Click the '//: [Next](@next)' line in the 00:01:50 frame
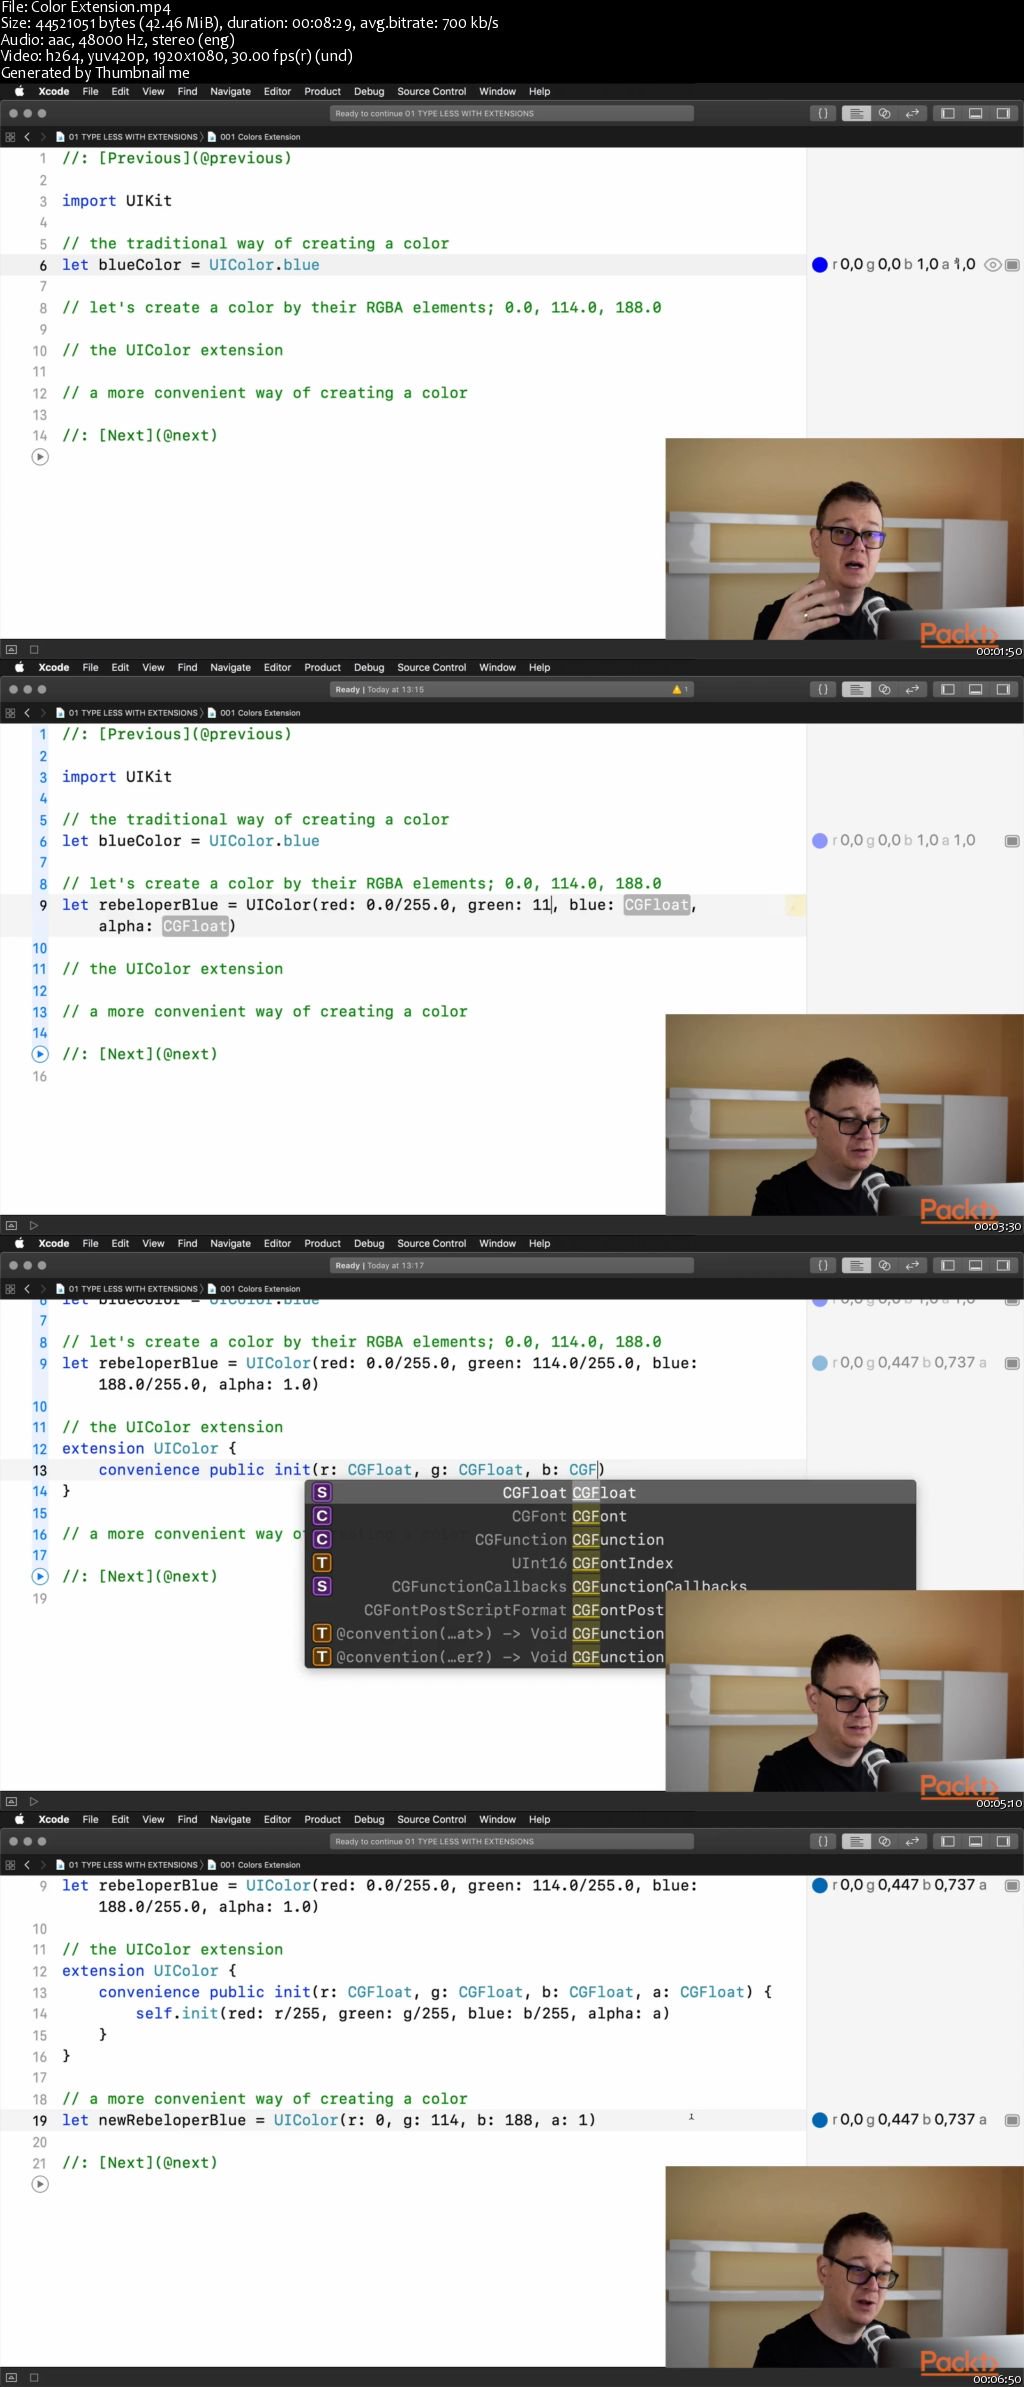The image size is (1024, 2387). point(140,435)
